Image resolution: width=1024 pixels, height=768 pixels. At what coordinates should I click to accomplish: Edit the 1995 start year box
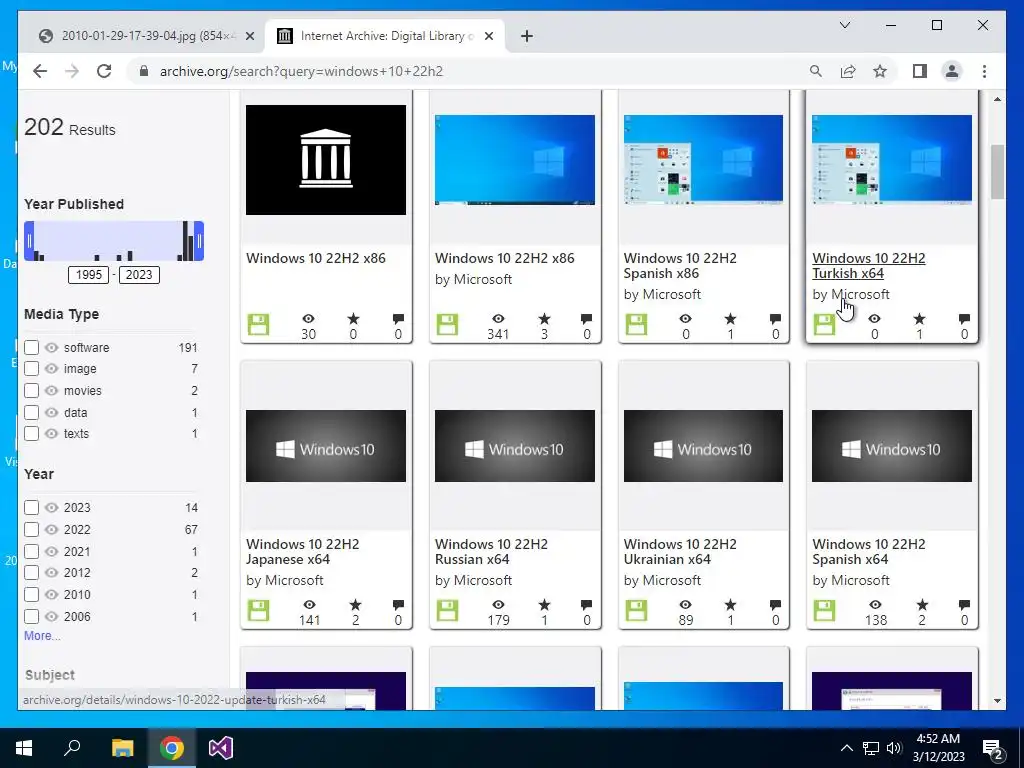[x=89, y=274]
